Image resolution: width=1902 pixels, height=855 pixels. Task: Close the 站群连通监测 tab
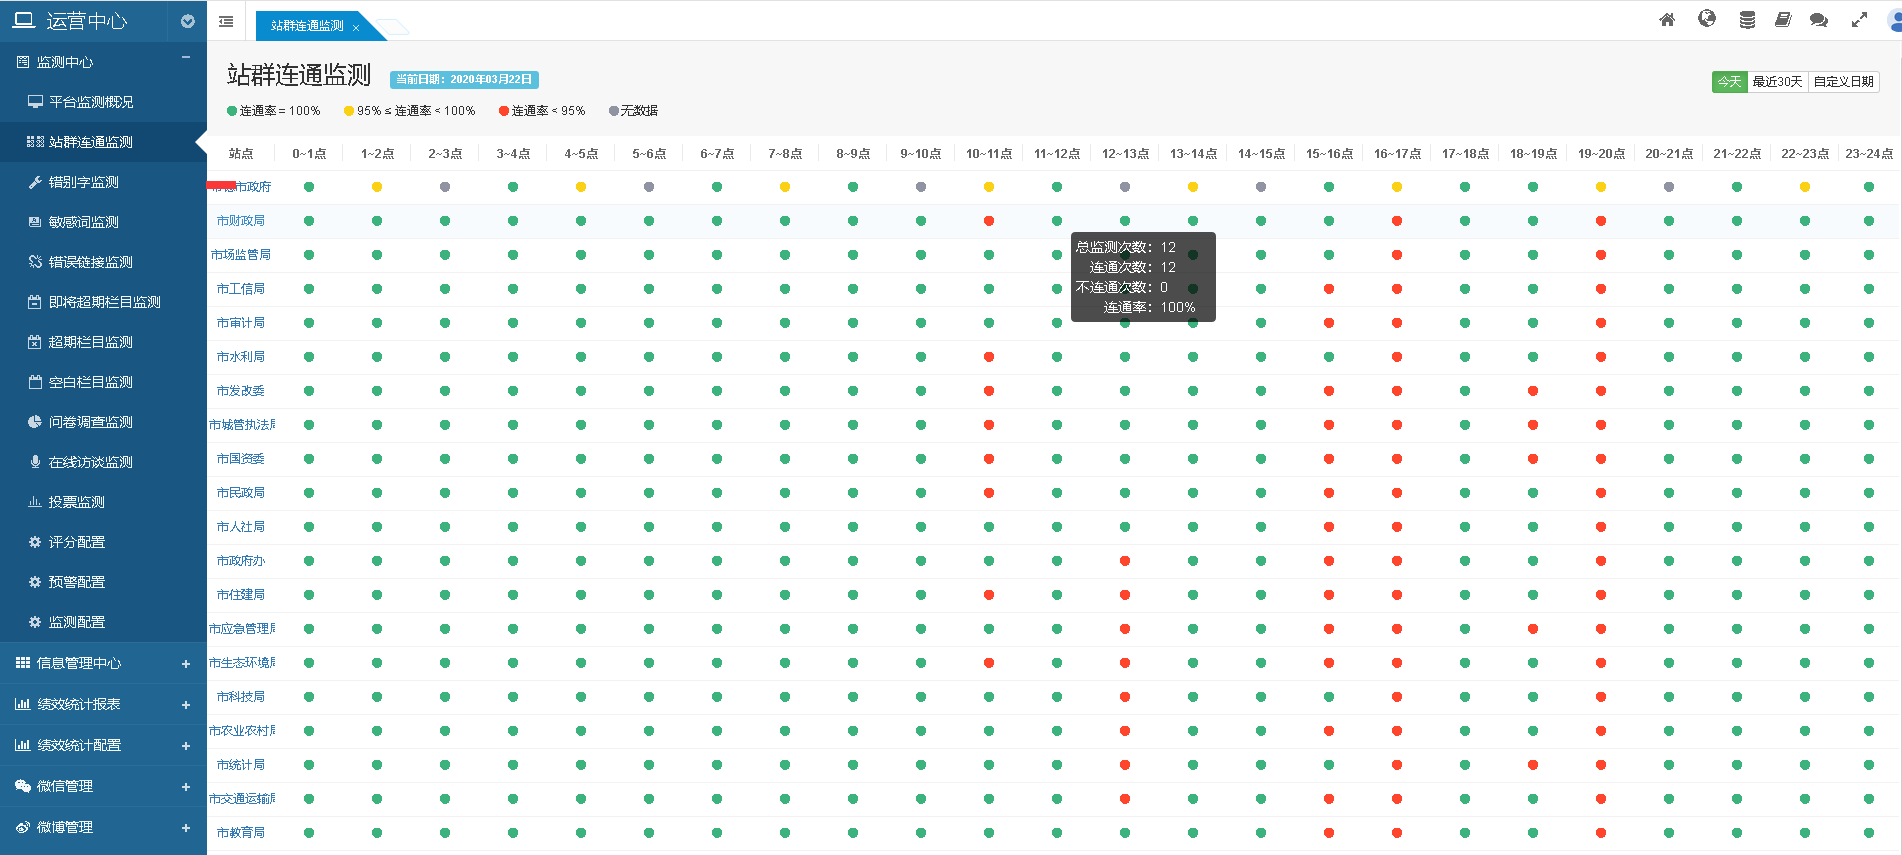(x=356, y=28)
